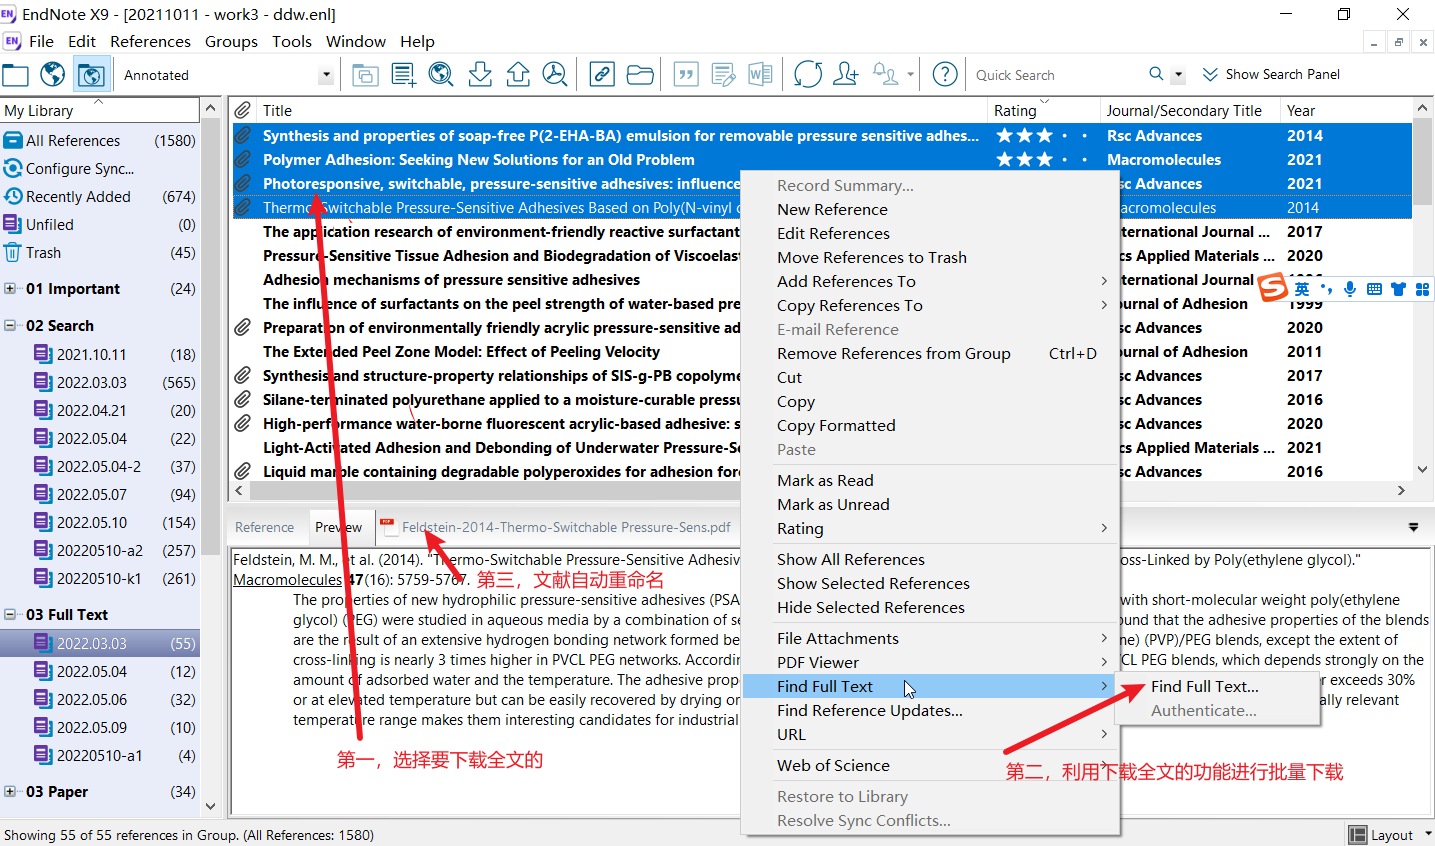Viewport: 1435px width, 846px height.
Task: Click the Export upload arrow icon
Action: 518,75
